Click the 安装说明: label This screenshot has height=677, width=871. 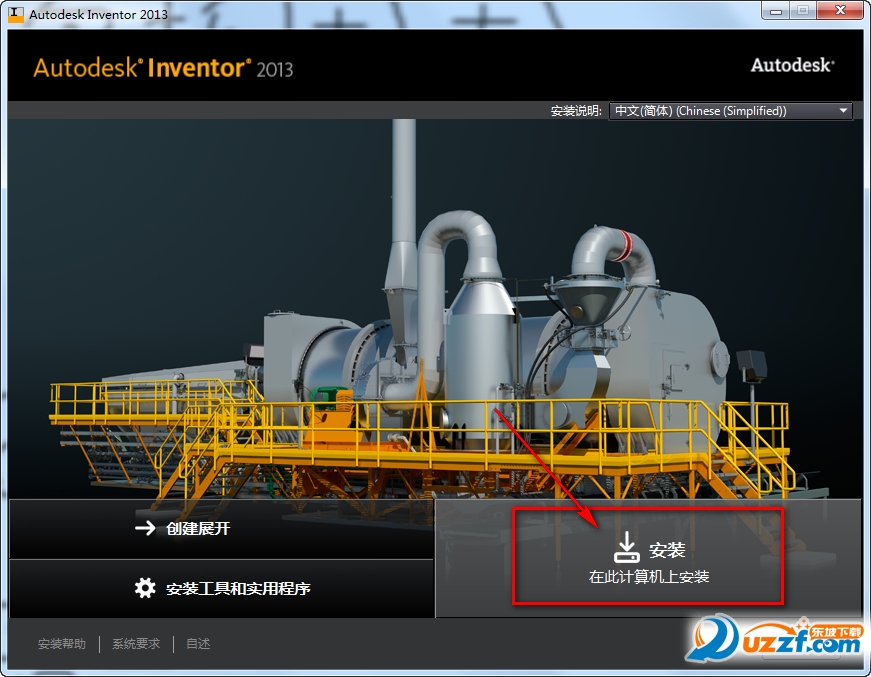(576, 111)
